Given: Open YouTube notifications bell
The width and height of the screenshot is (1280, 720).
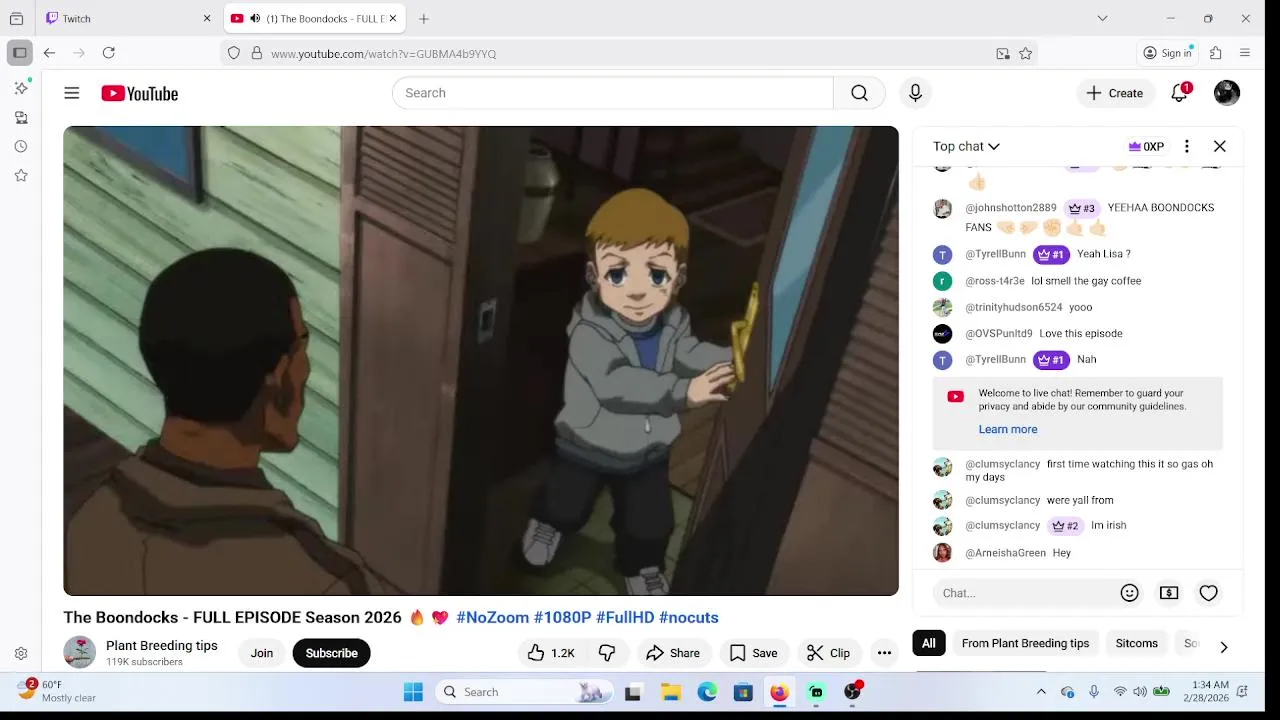Looking at the screenshot, I should (x=1180, y=93).
